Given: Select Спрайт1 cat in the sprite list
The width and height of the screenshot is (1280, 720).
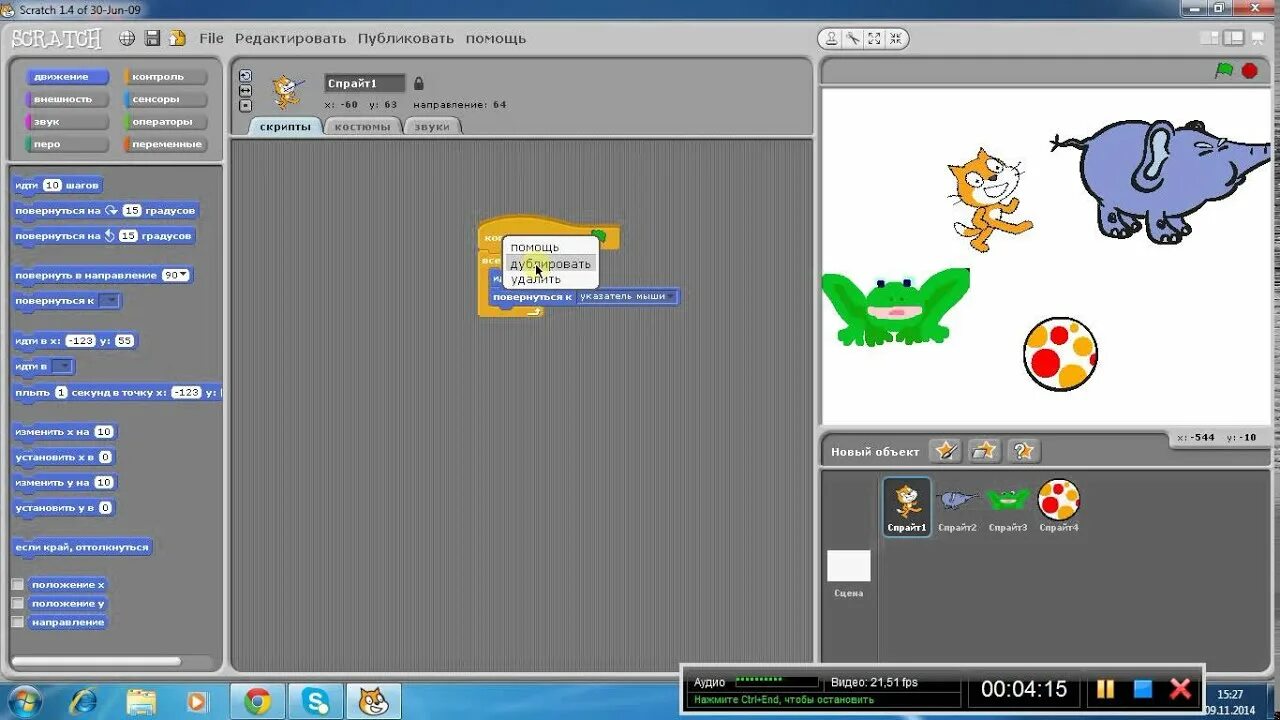Looking at the screenshot, I should tap(907, 506).
